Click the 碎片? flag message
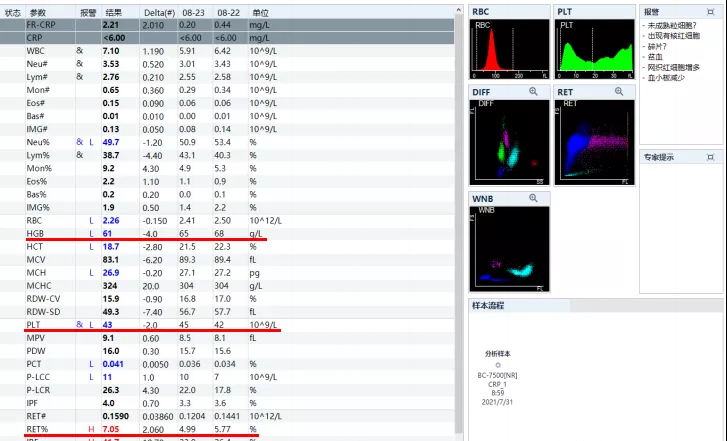Image resolution: width=727 pixels, height=441 pixels. (x=657, y=46)
